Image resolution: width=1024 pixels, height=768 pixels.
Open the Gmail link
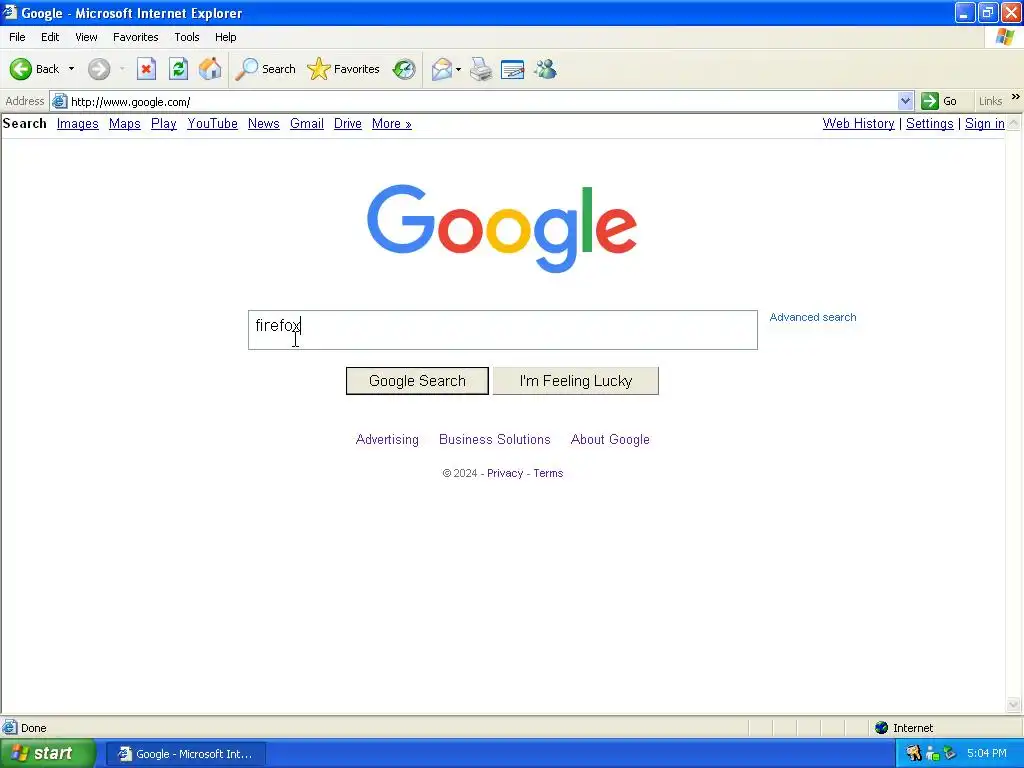pos(307,124)
